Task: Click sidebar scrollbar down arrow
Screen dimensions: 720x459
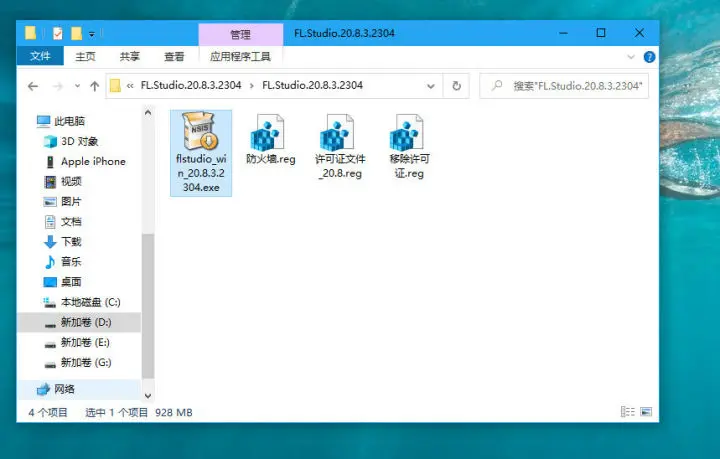Action: [x=148, y=395]
